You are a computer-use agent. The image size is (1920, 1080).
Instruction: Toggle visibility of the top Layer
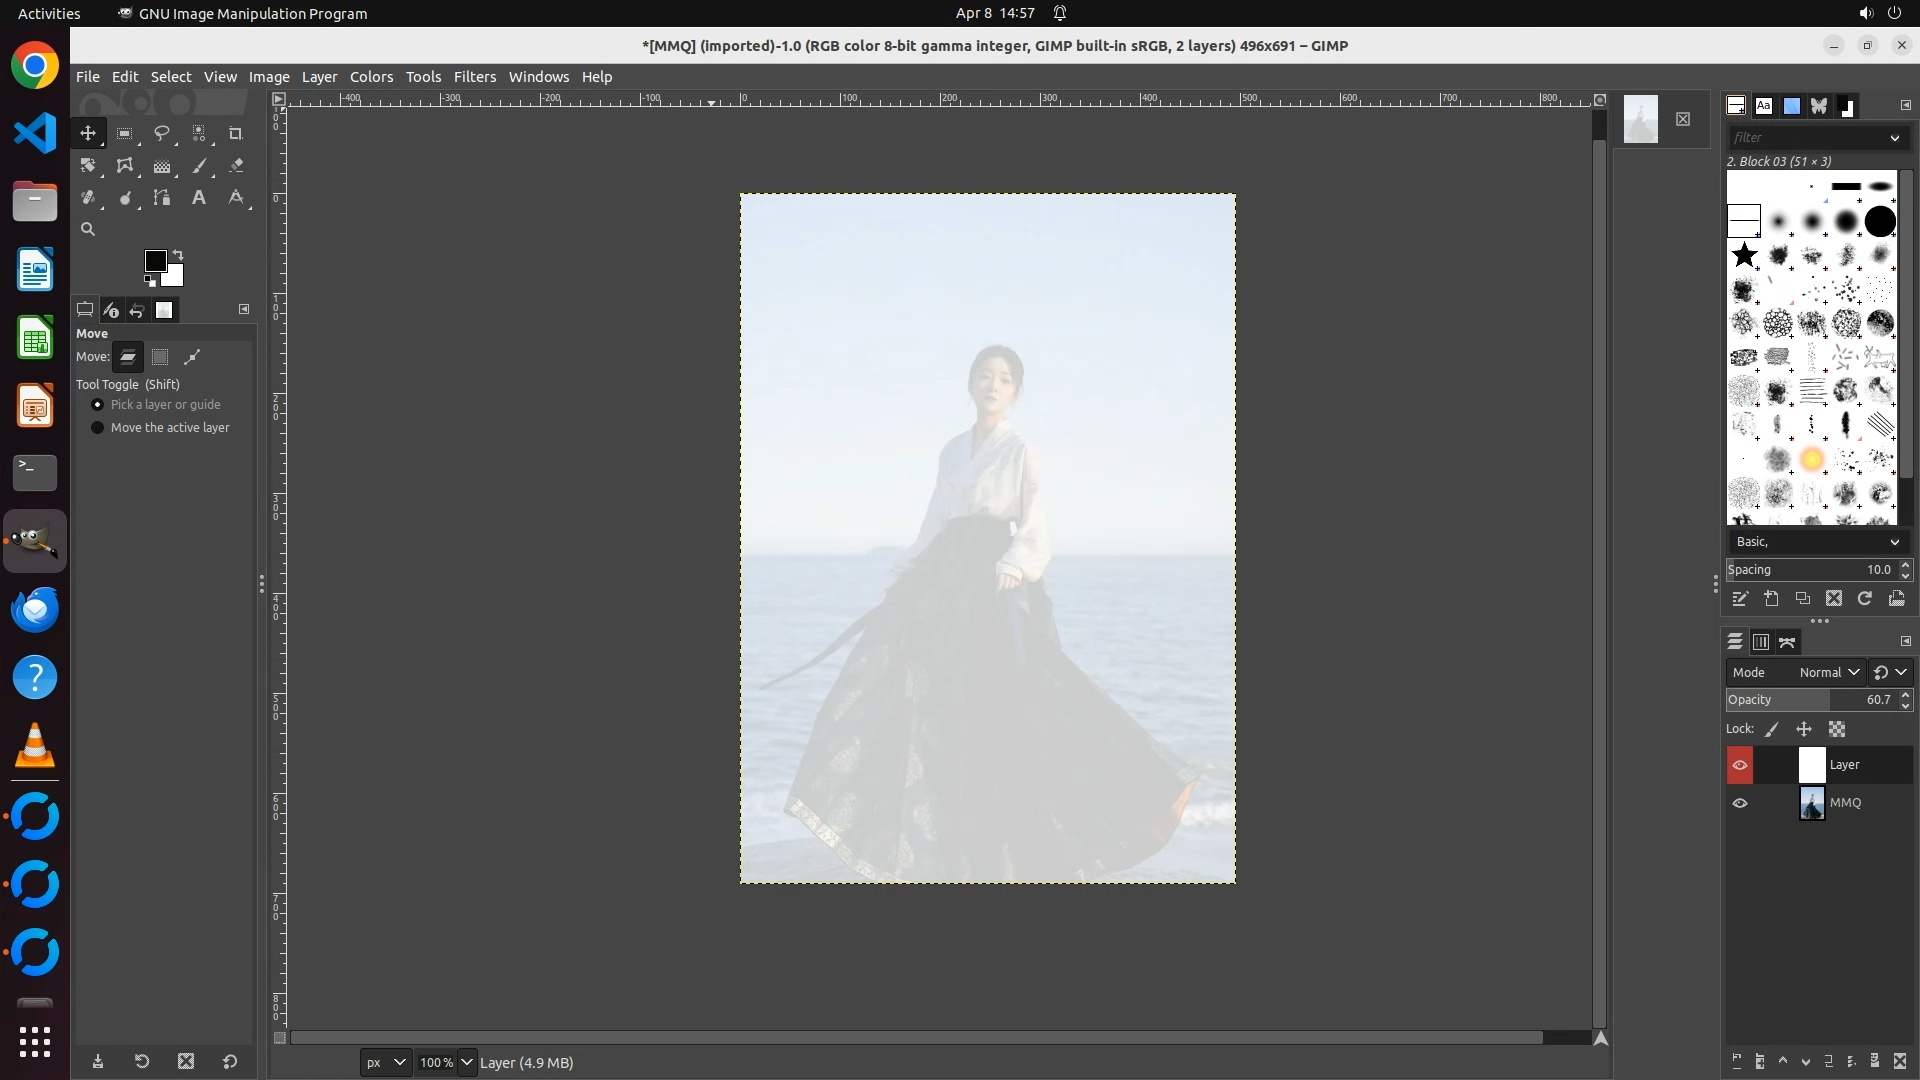click(1740, 765)
